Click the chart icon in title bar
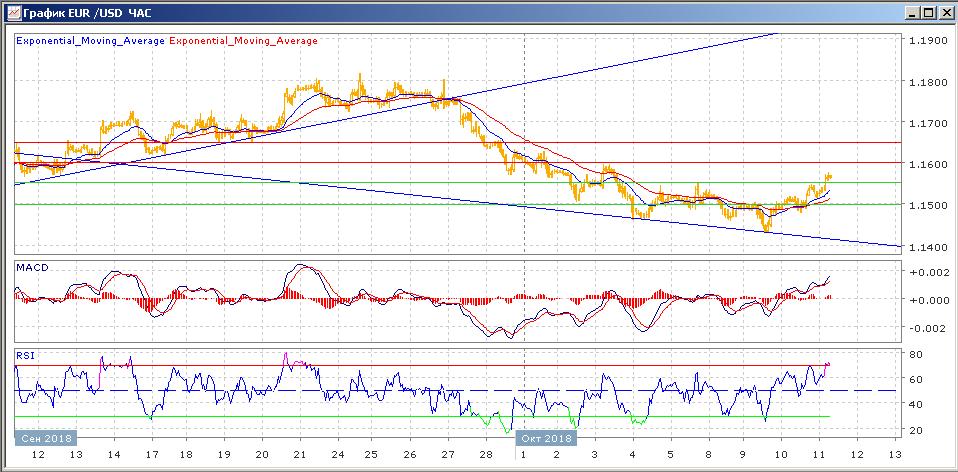Image resolution: width=958 pixels, height=472 pixels. [11, 13]
